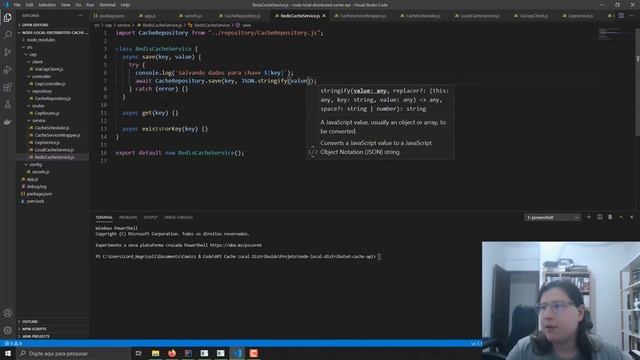Click the signature help next-overload arrow

click(x=313, y=157)
